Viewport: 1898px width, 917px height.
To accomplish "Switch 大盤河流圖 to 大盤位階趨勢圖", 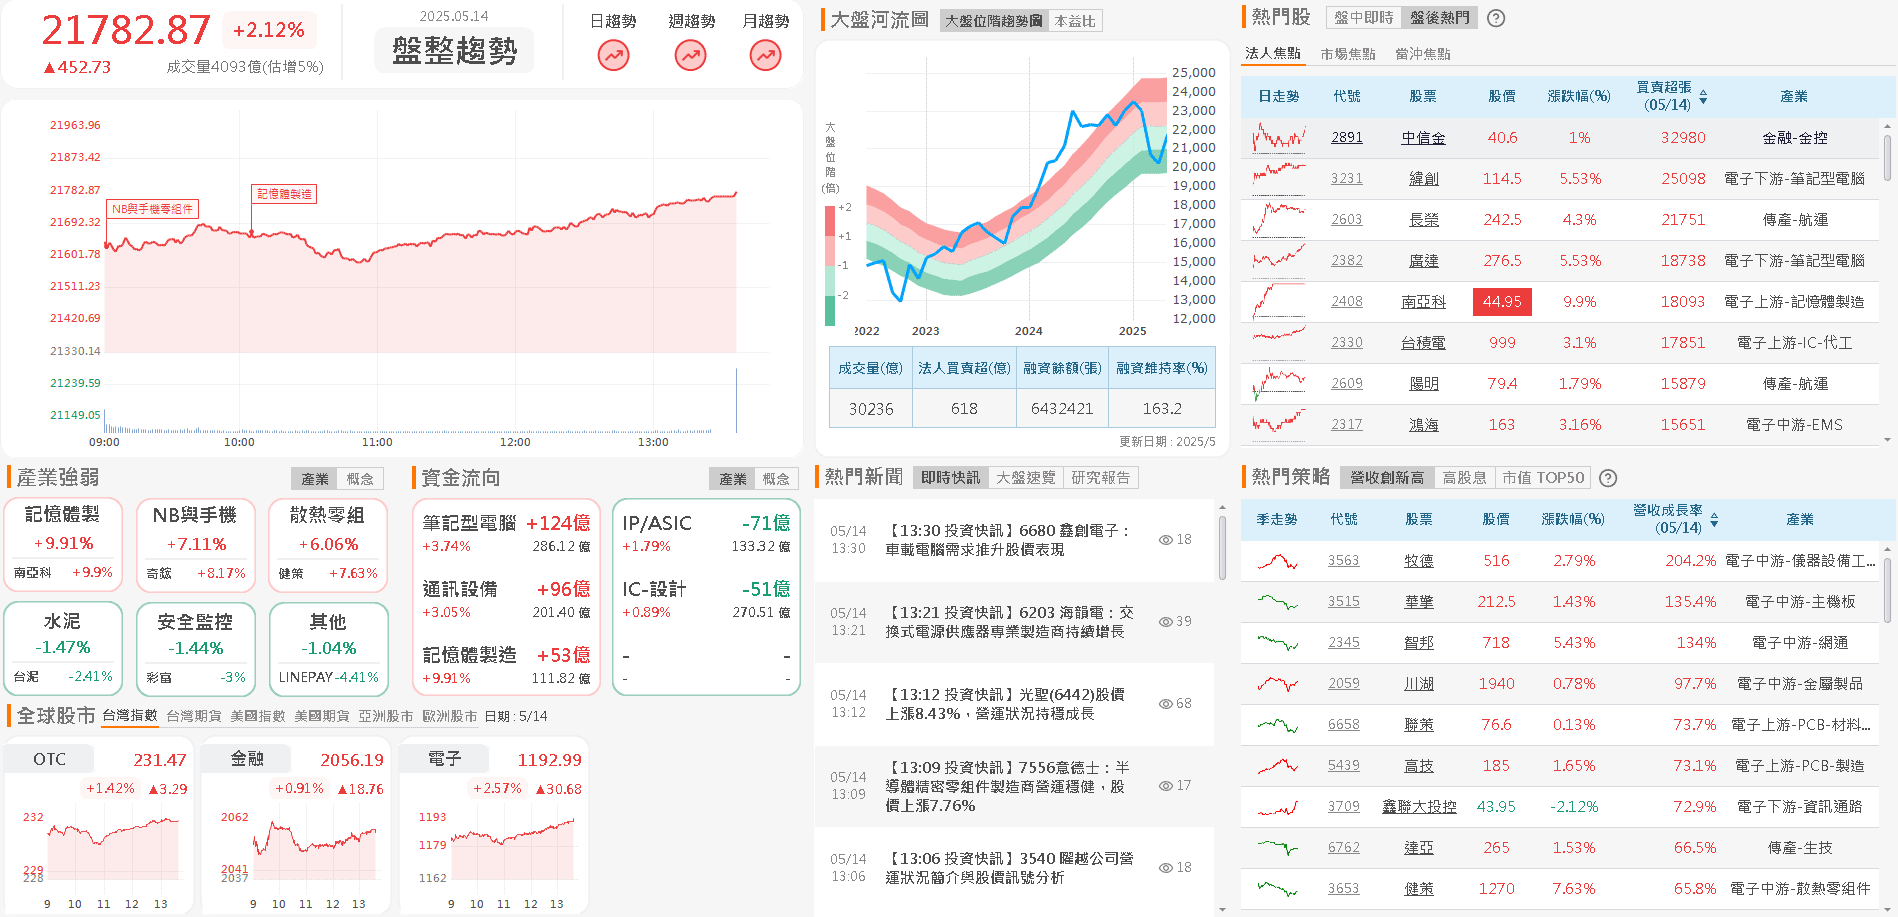I will [994, 21].
